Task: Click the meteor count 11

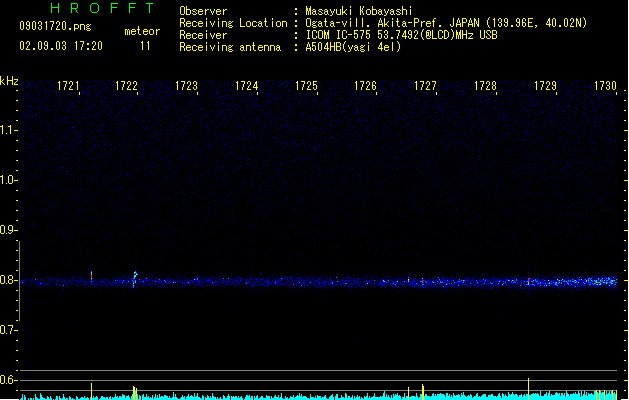Action: [x=145, y=46]
